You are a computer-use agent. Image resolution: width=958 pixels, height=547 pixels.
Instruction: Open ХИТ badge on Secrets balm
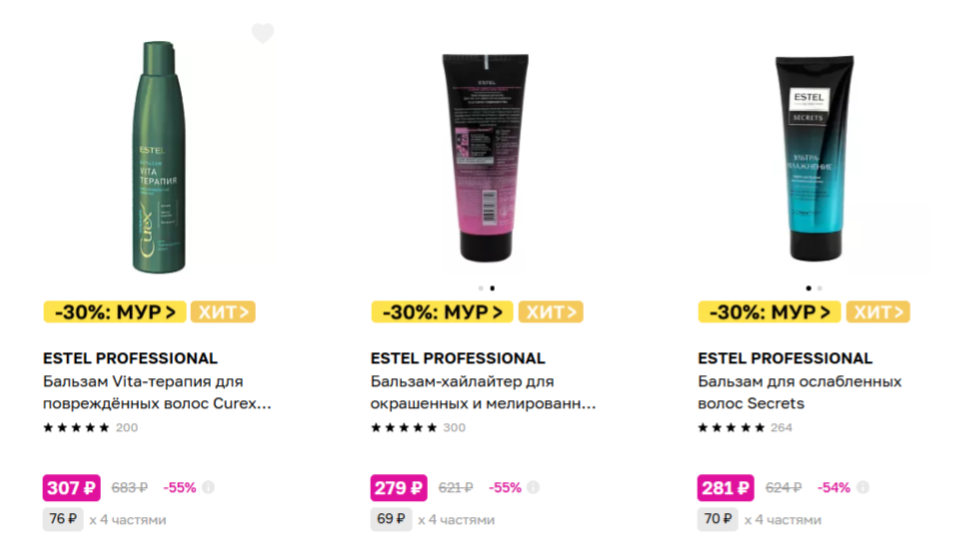(878, 312)
